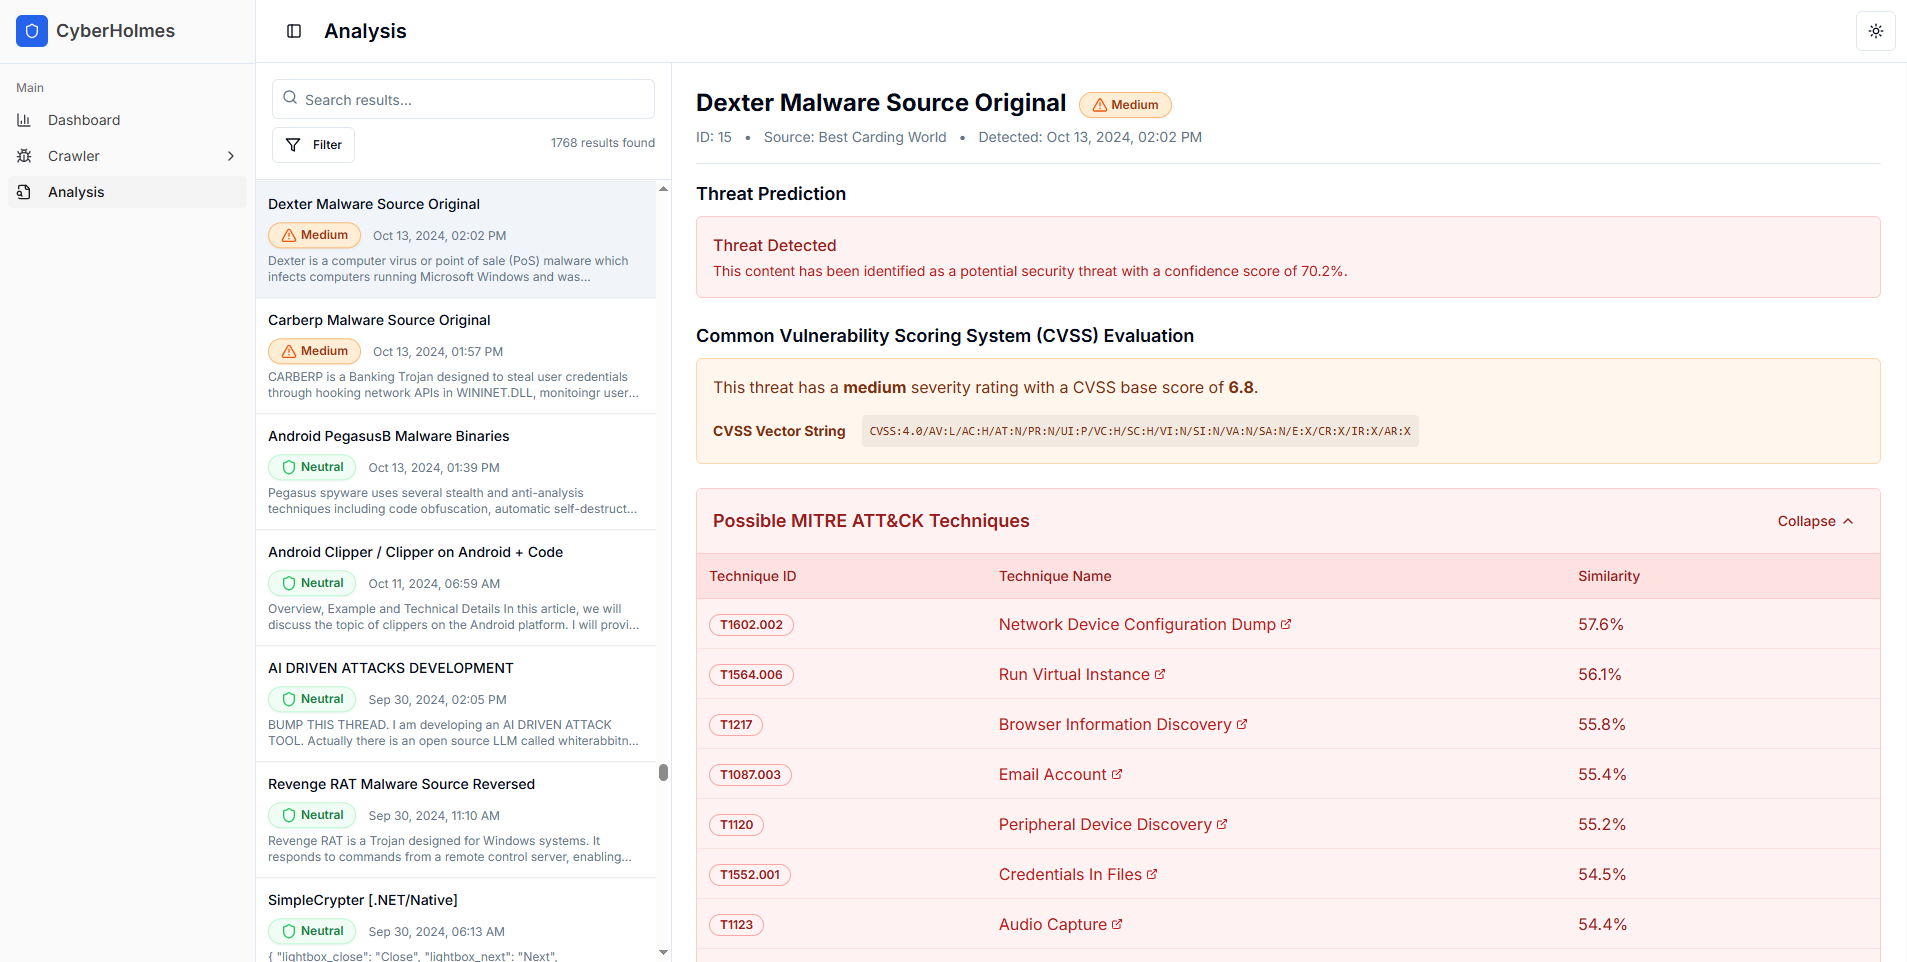This screenshot has height=962, width=1907.
Task: Click the 57.6% similarity value
Action: click(x=1601, y=624)
